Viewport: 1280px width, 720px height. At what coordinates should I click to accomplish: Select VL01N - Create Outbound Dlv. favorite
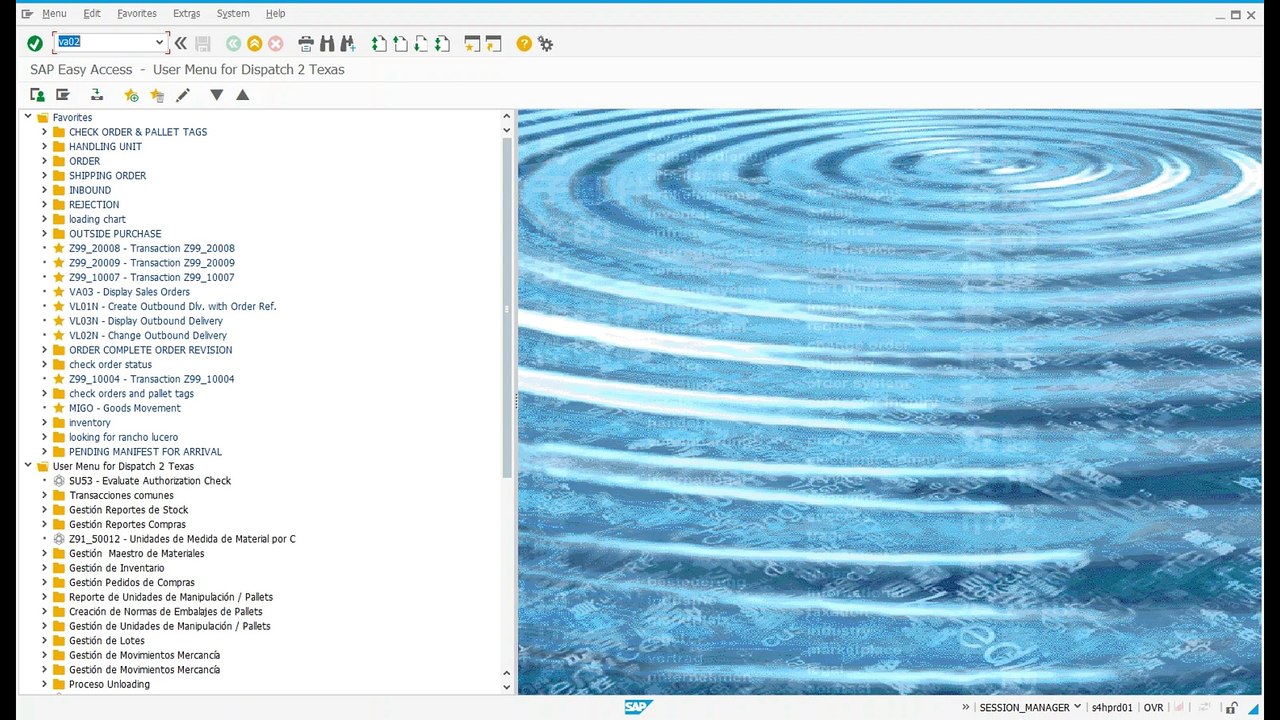coord(172,306)
